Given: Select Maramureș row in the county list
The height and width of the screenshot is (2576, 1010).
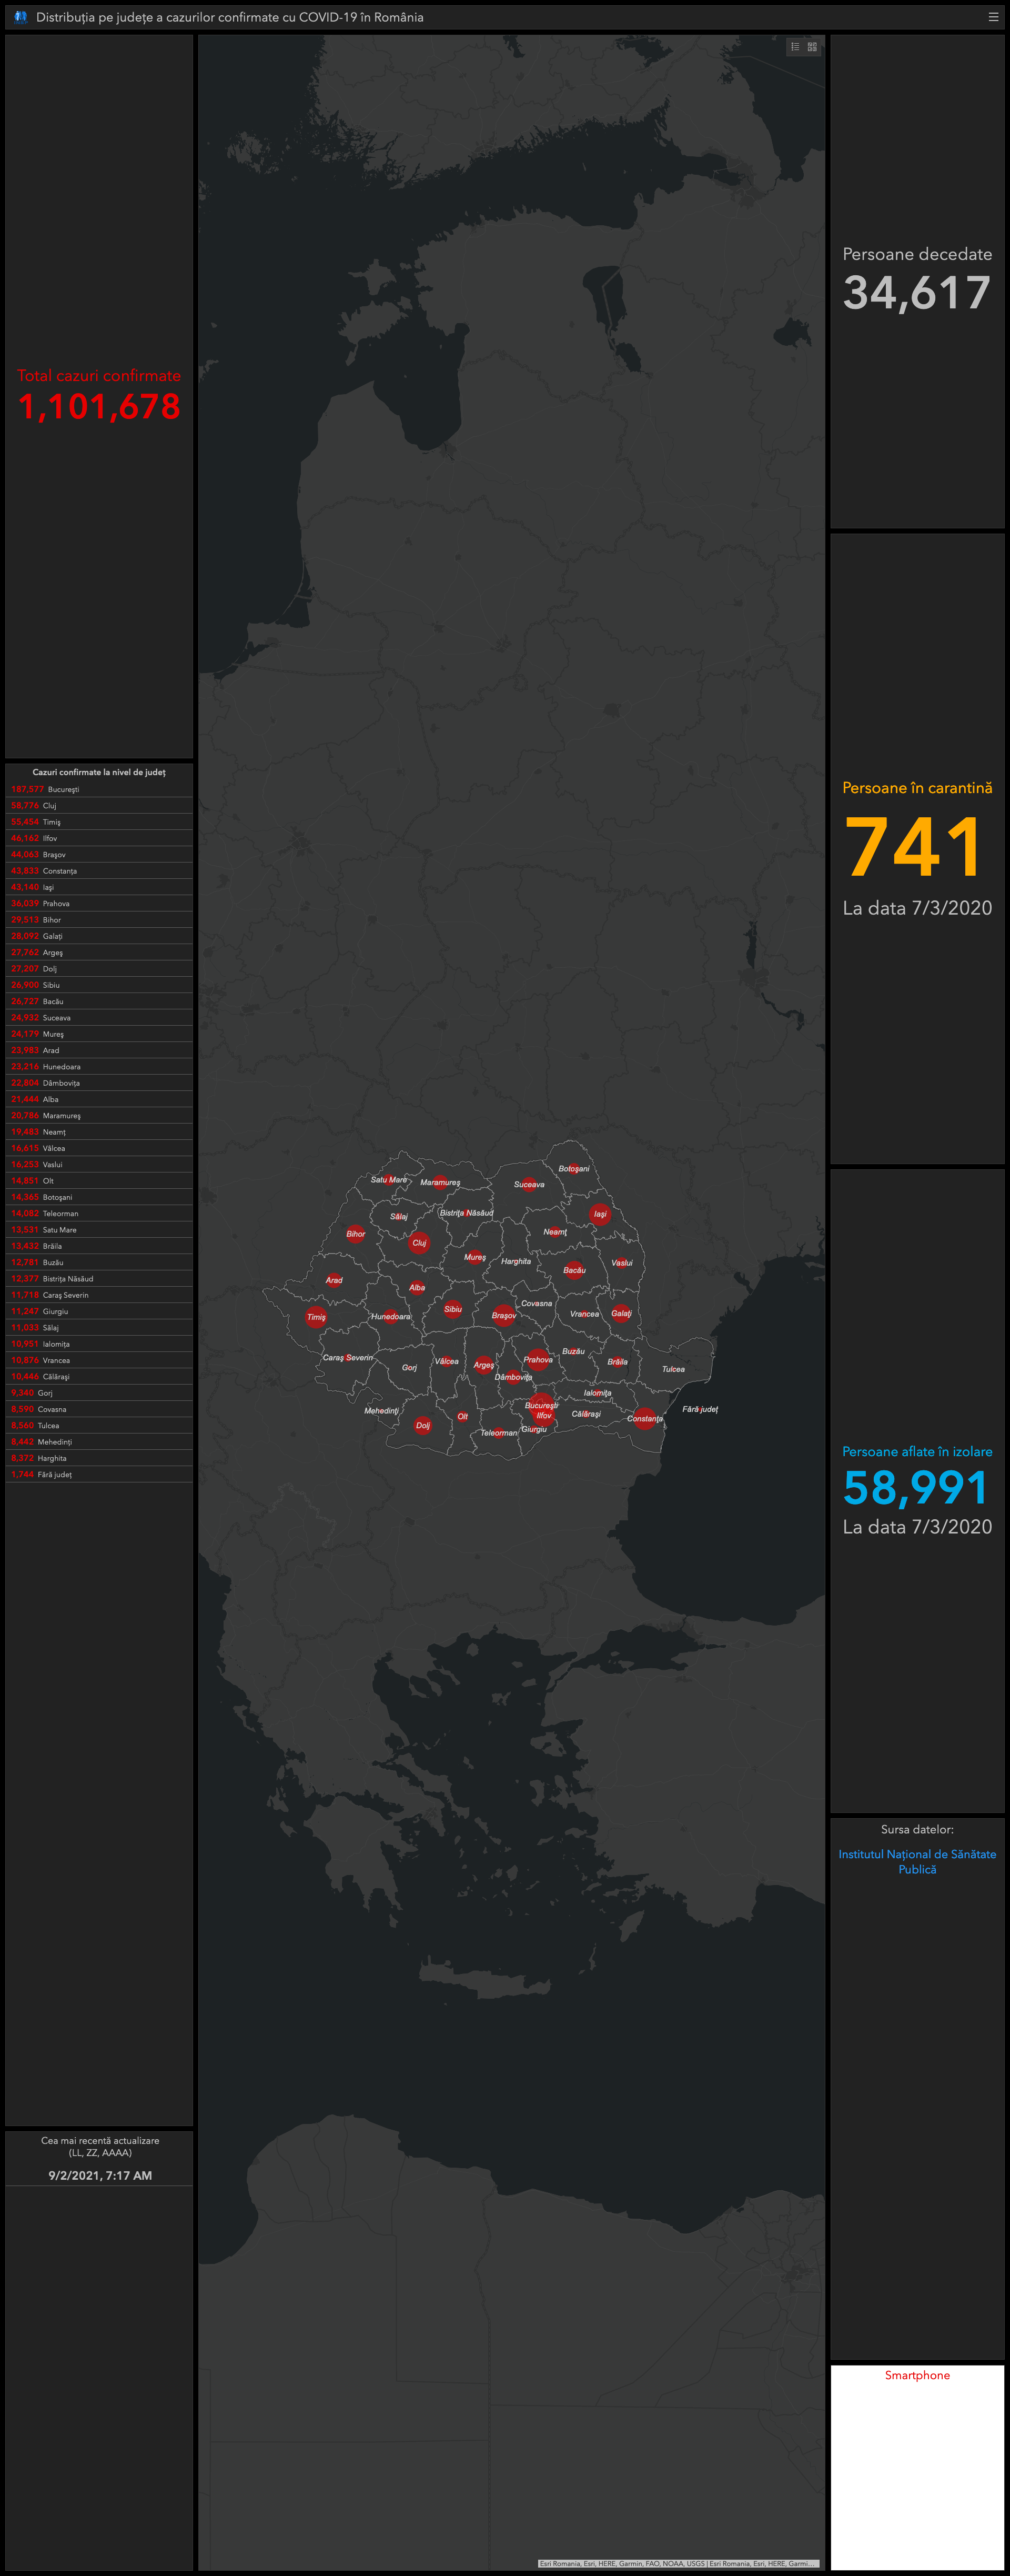Looking at the screenshot, I should 99,1115.
